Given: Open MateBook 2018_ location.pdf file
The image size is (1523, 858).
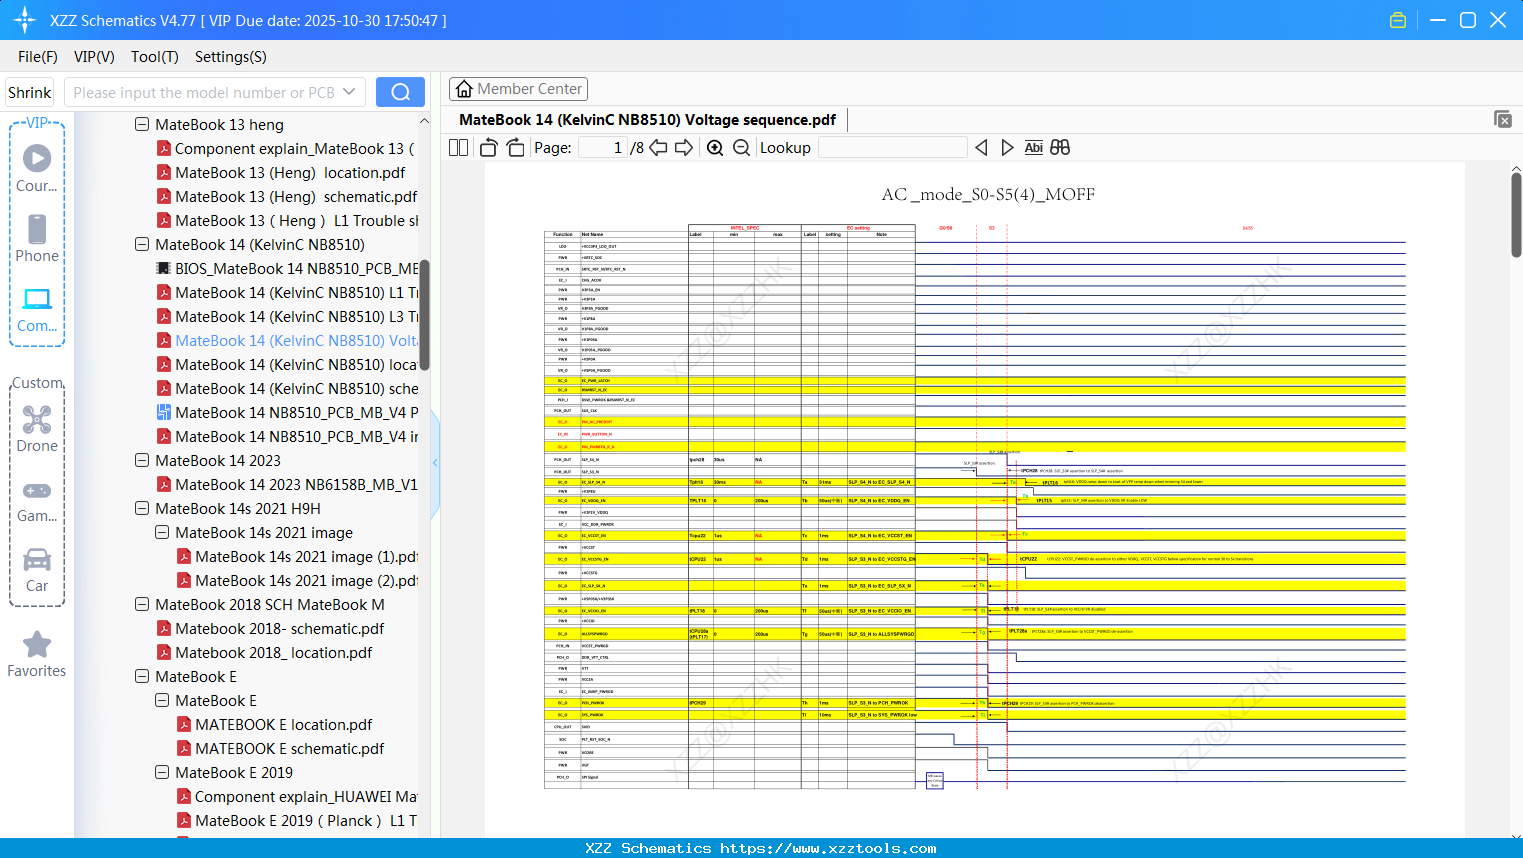Looking at the screenshot, I should pos(273,653).
